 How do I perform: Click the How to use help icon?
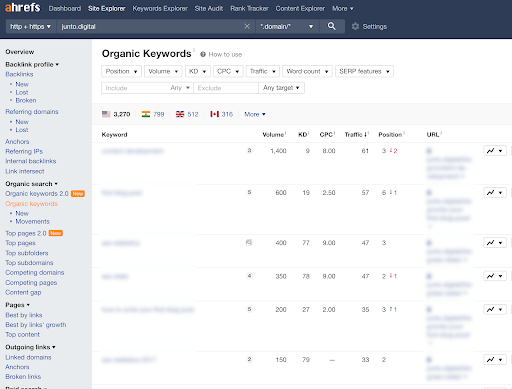coord(203,54)
